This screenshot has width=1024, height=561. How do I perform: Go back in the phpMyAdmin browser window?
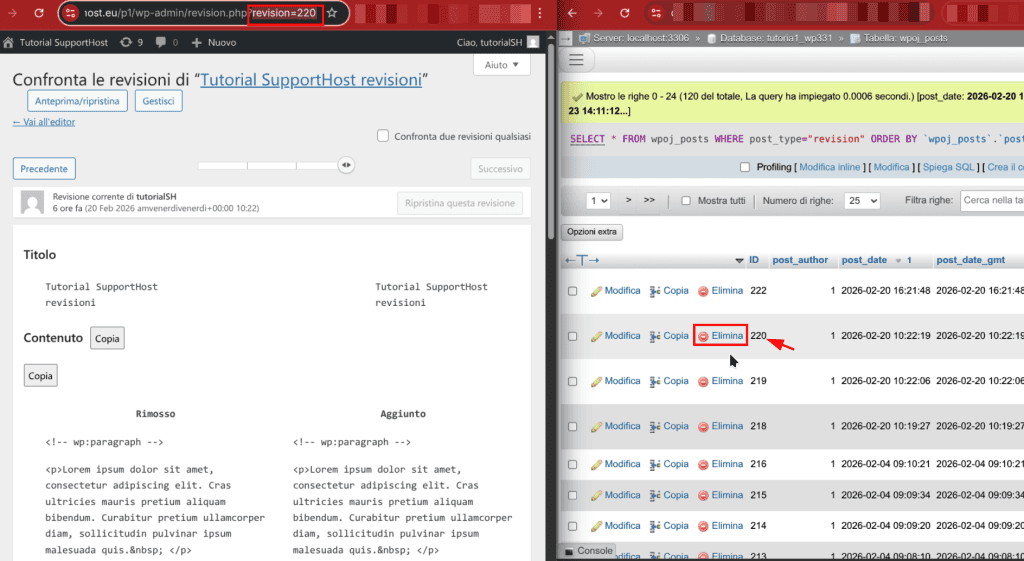(572, 13)
